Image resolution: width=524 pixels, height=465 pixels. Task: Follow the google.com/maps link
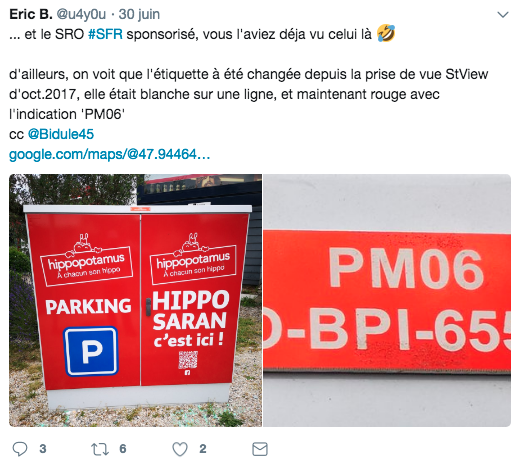point(109,154)
